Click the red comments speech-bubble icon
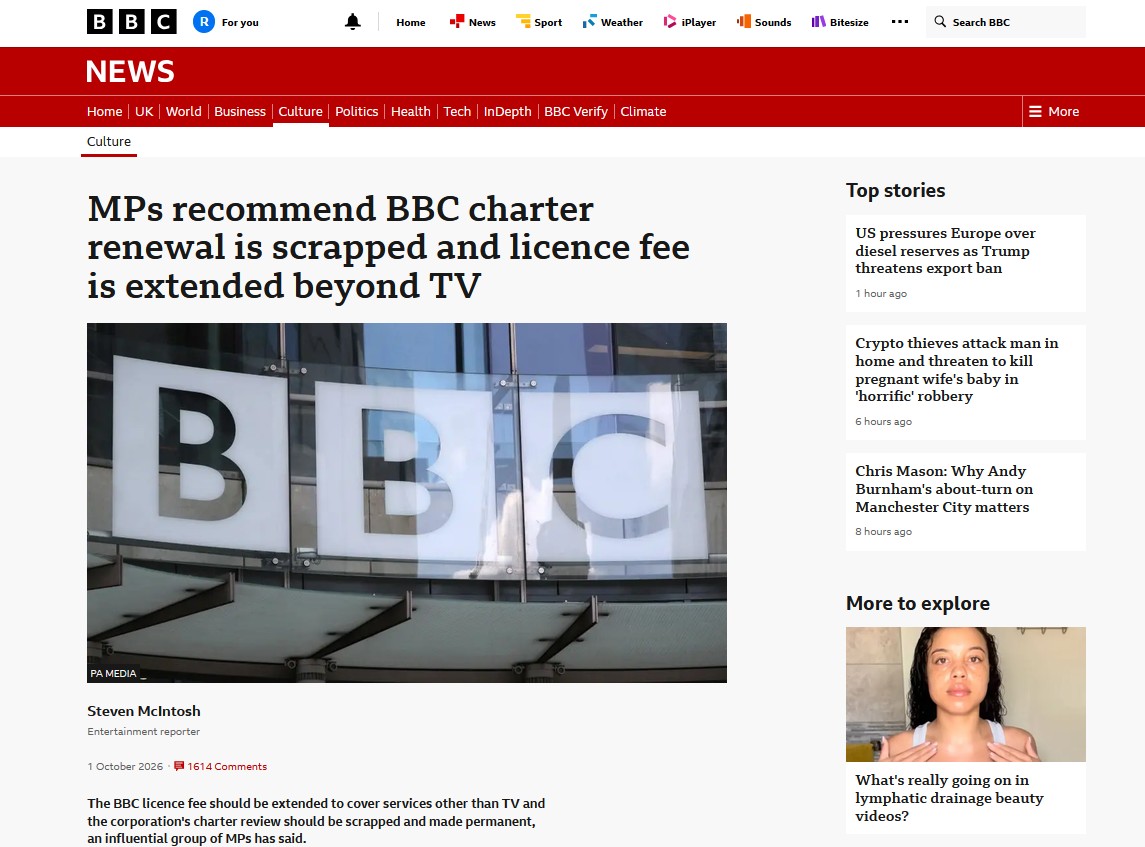Viewport: 1145px width, 847px height. coord(179,767)
